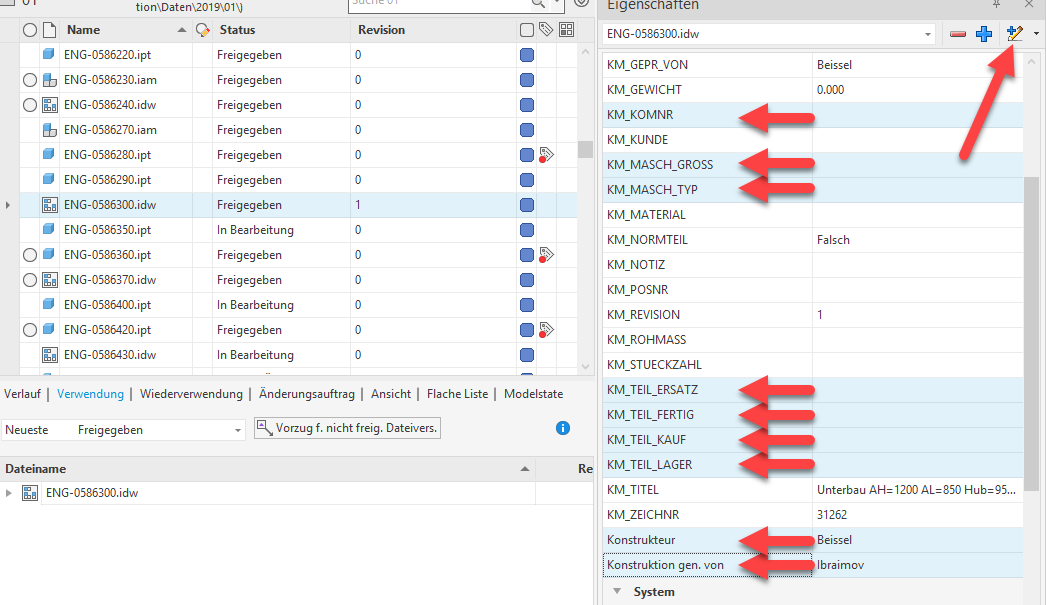The width and height of the screenshot is (1046, 605).
Task: Click the blue state square for ENG-0586400.ipt
Action: click(x=527, y=305)
